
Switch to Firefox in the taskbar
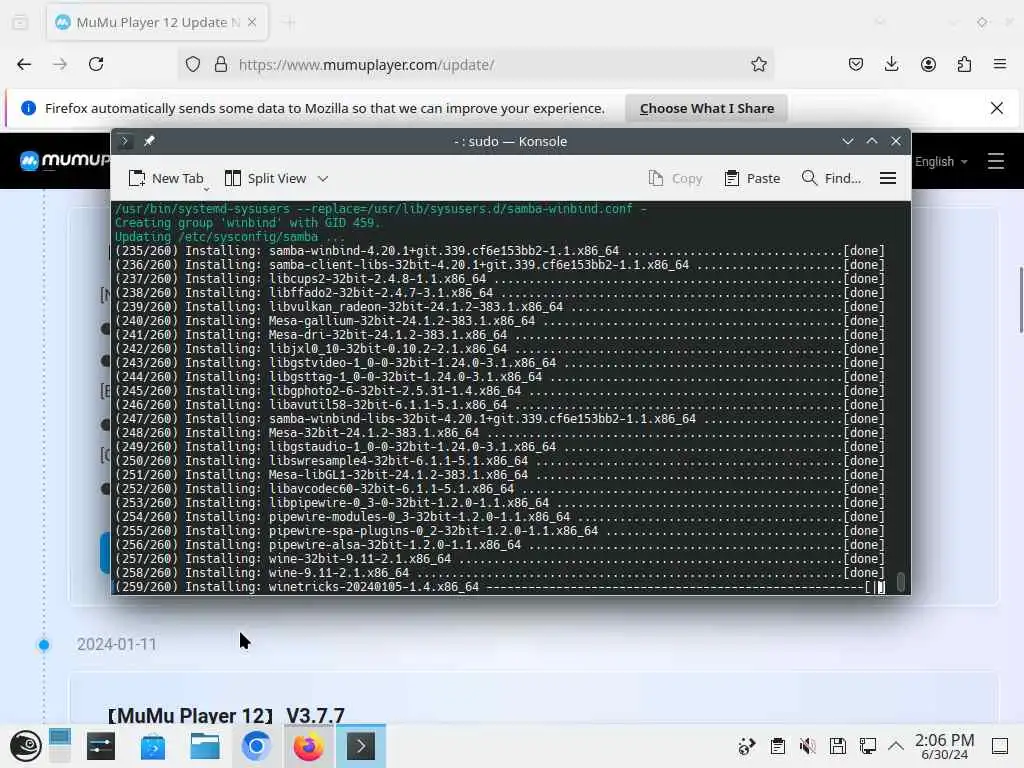pos(308,746)
